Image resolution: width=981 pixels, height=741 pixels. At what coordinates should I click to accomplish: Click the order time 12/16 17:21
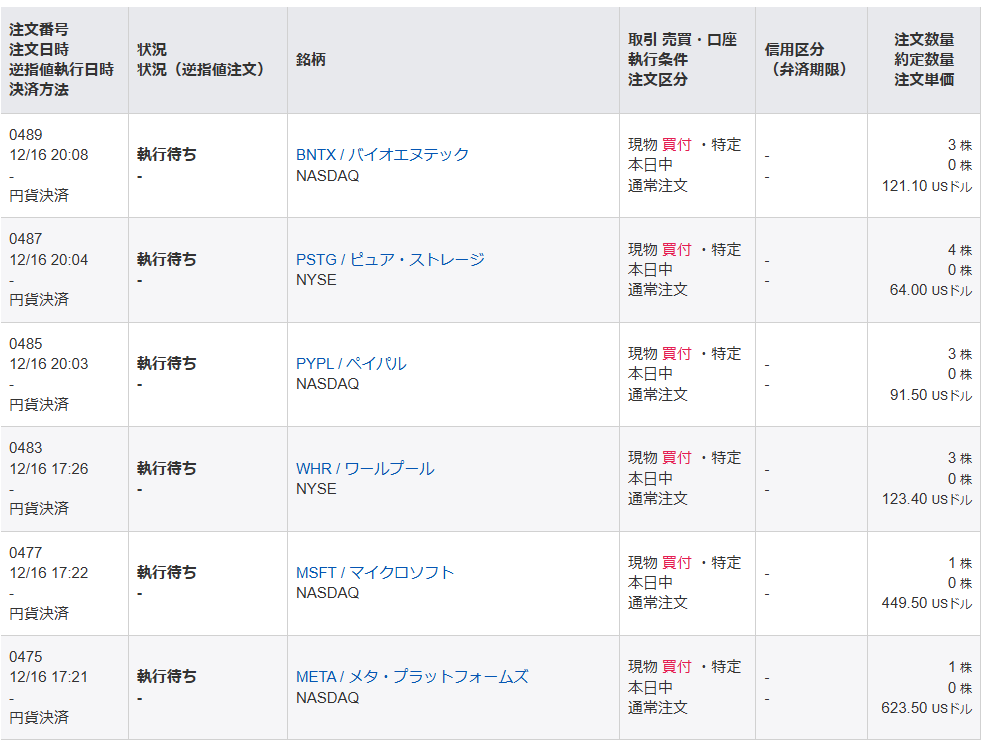(49, 677)
